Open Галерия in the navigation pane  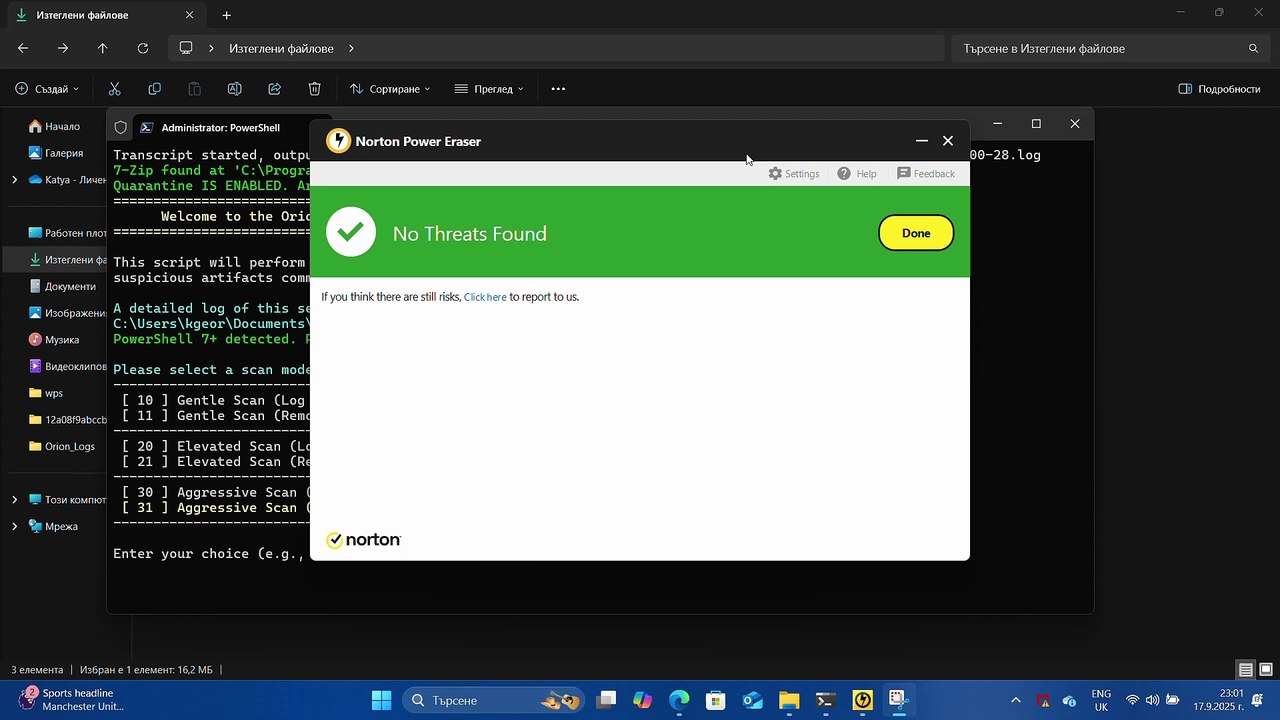coord(56,153)
